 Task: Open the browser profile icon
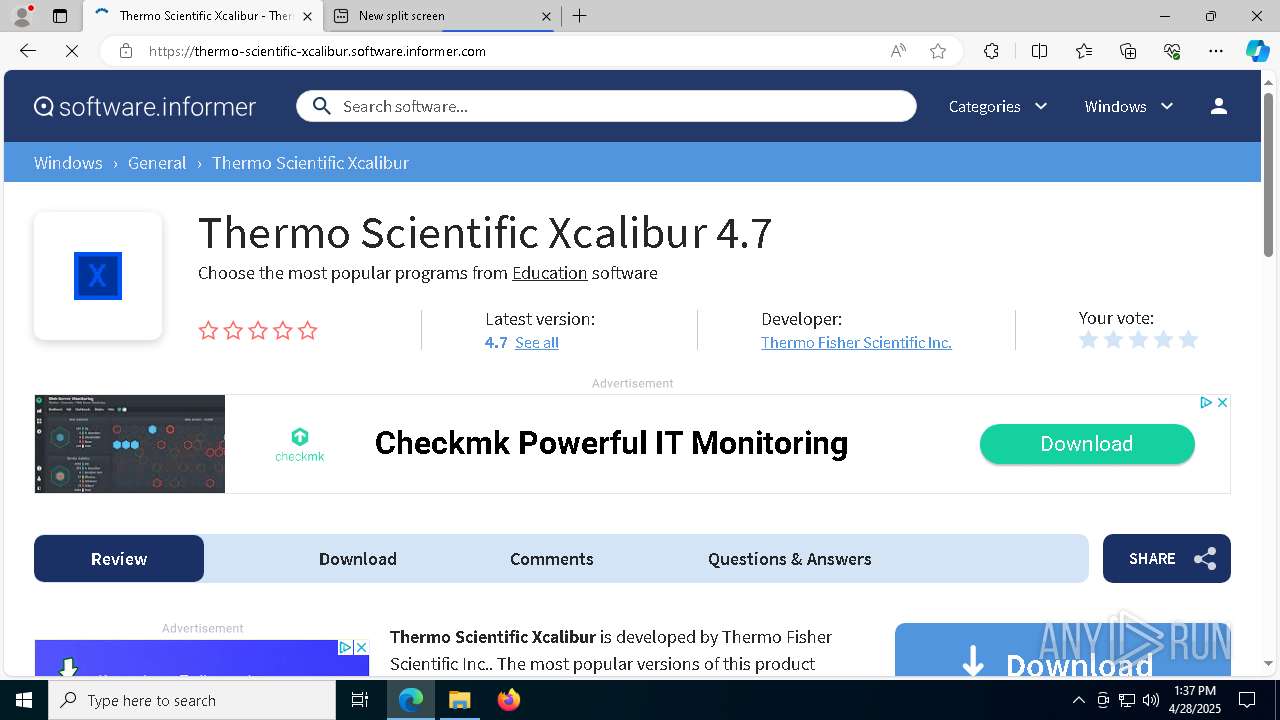coord(22,16)
